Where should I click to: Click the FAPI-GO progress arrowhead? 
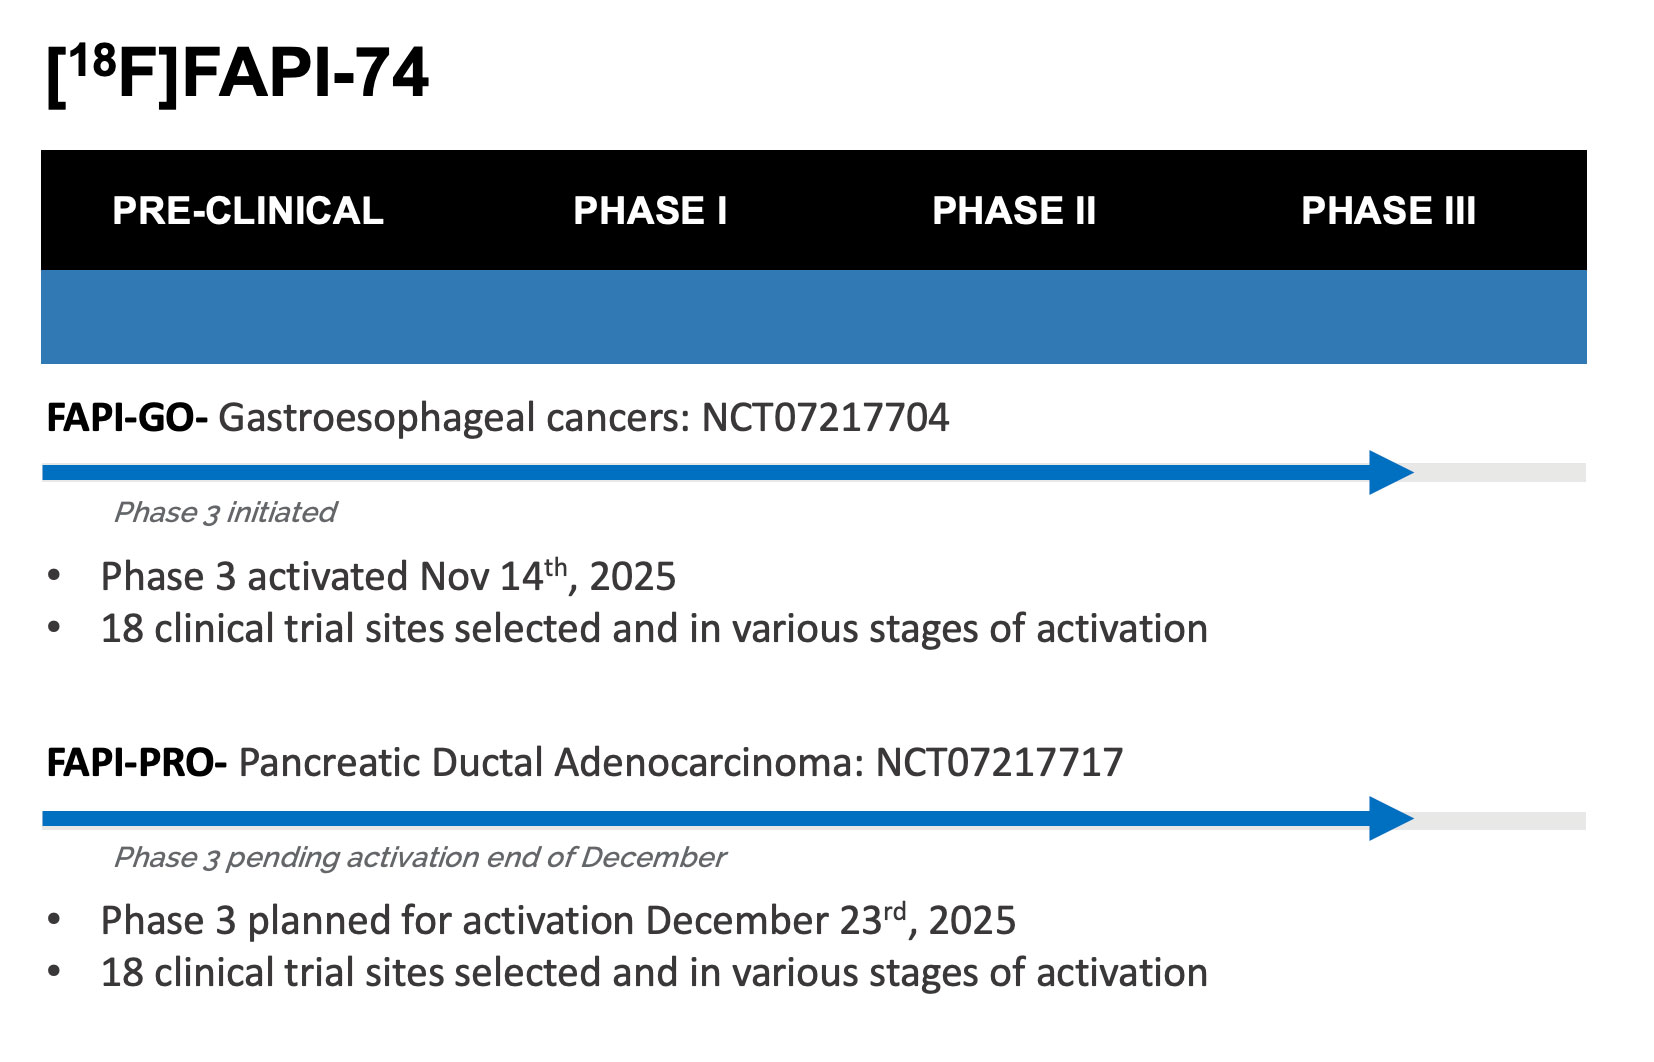(x=1388, y=472)
